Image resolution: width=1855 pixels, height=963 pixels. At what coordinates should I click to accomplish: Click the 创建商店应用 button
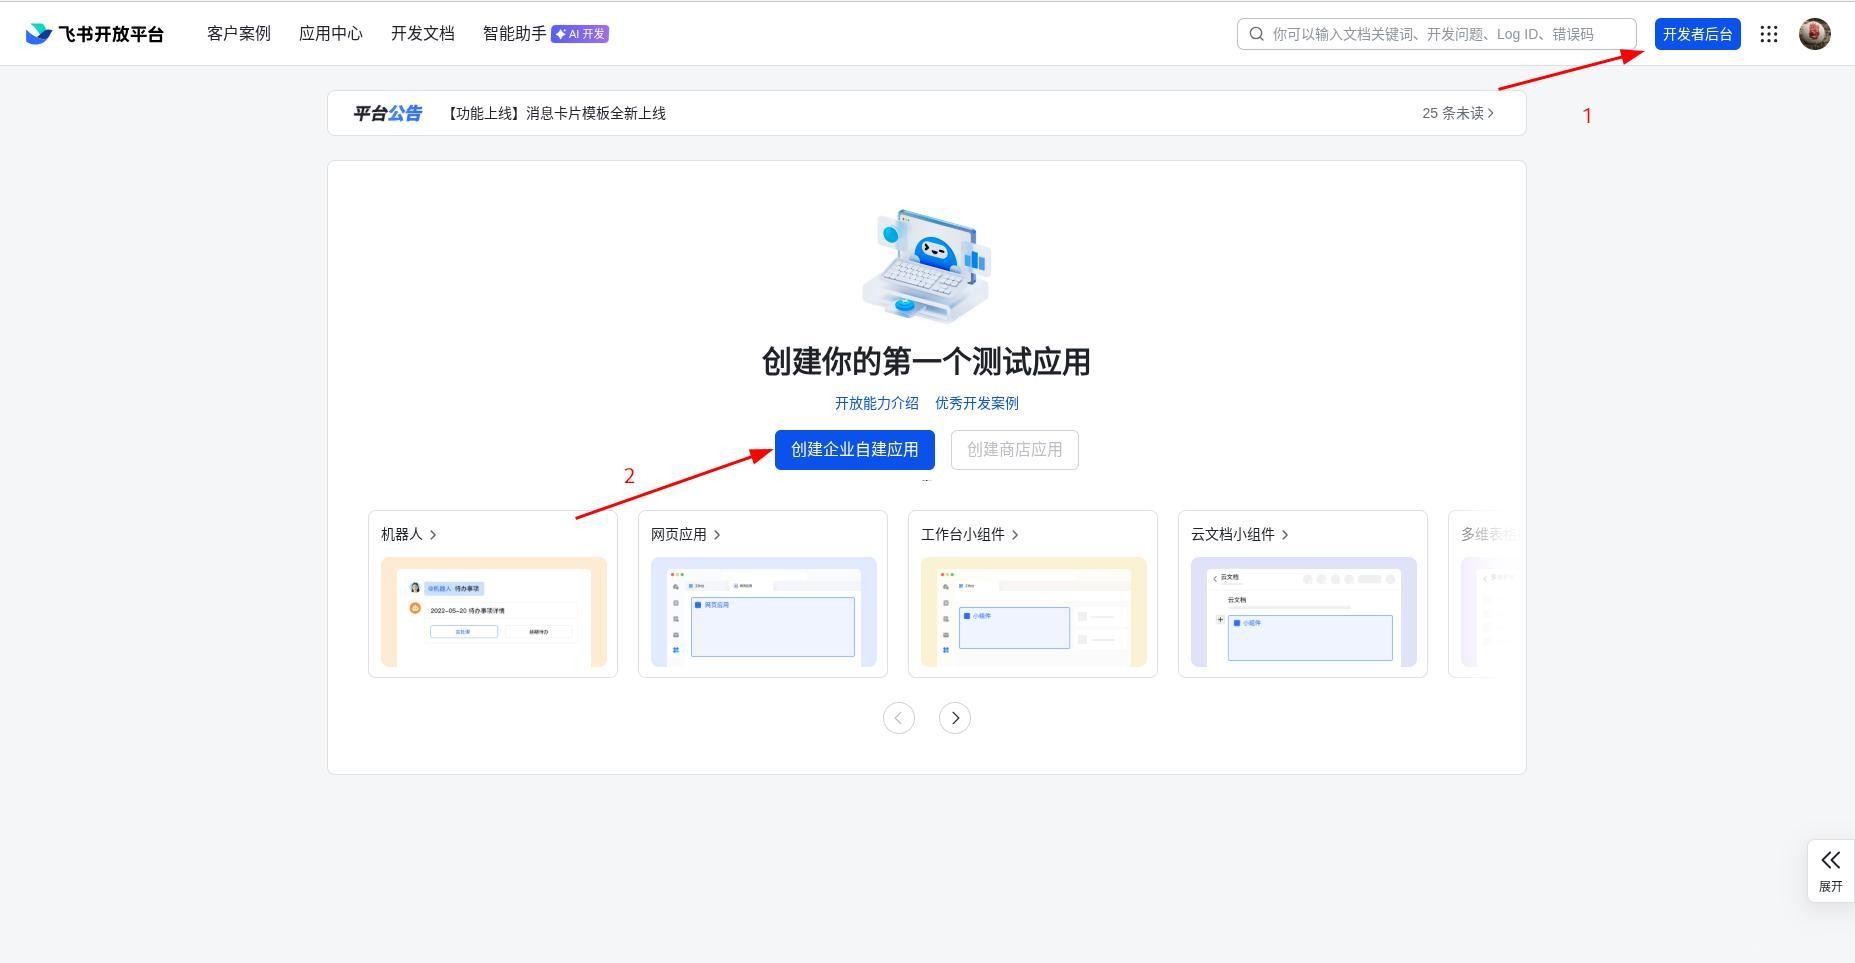(1014, 450)
